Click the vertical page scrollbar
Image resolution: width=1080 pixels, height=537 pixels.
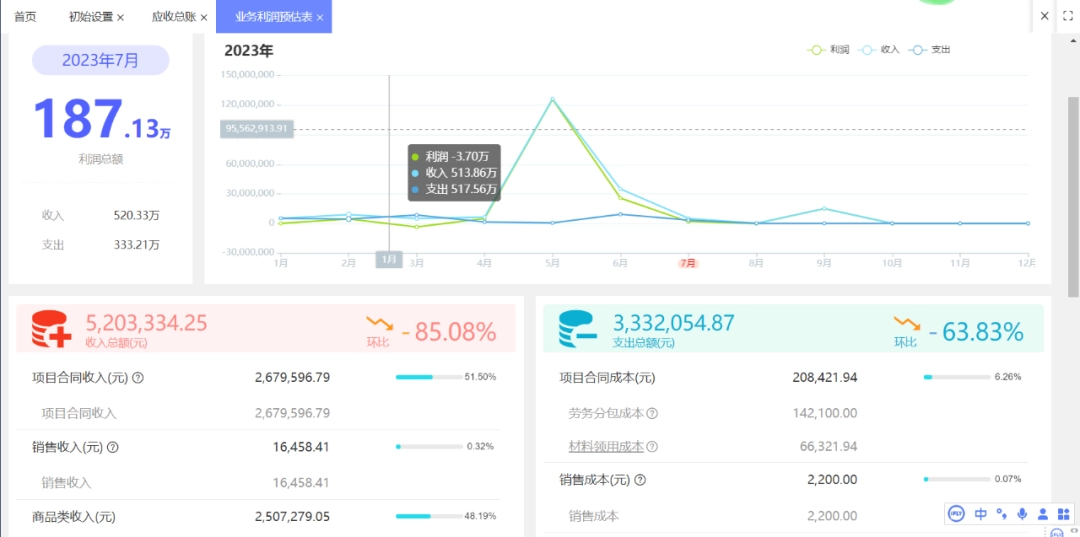click(x=1073, y=196)
